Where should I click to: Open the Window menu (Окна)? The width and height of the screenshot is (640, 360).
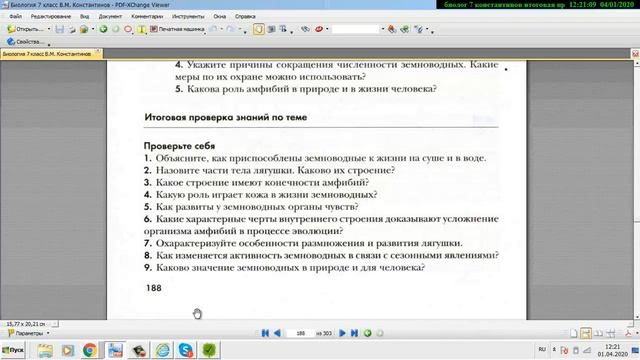point(220,16)
